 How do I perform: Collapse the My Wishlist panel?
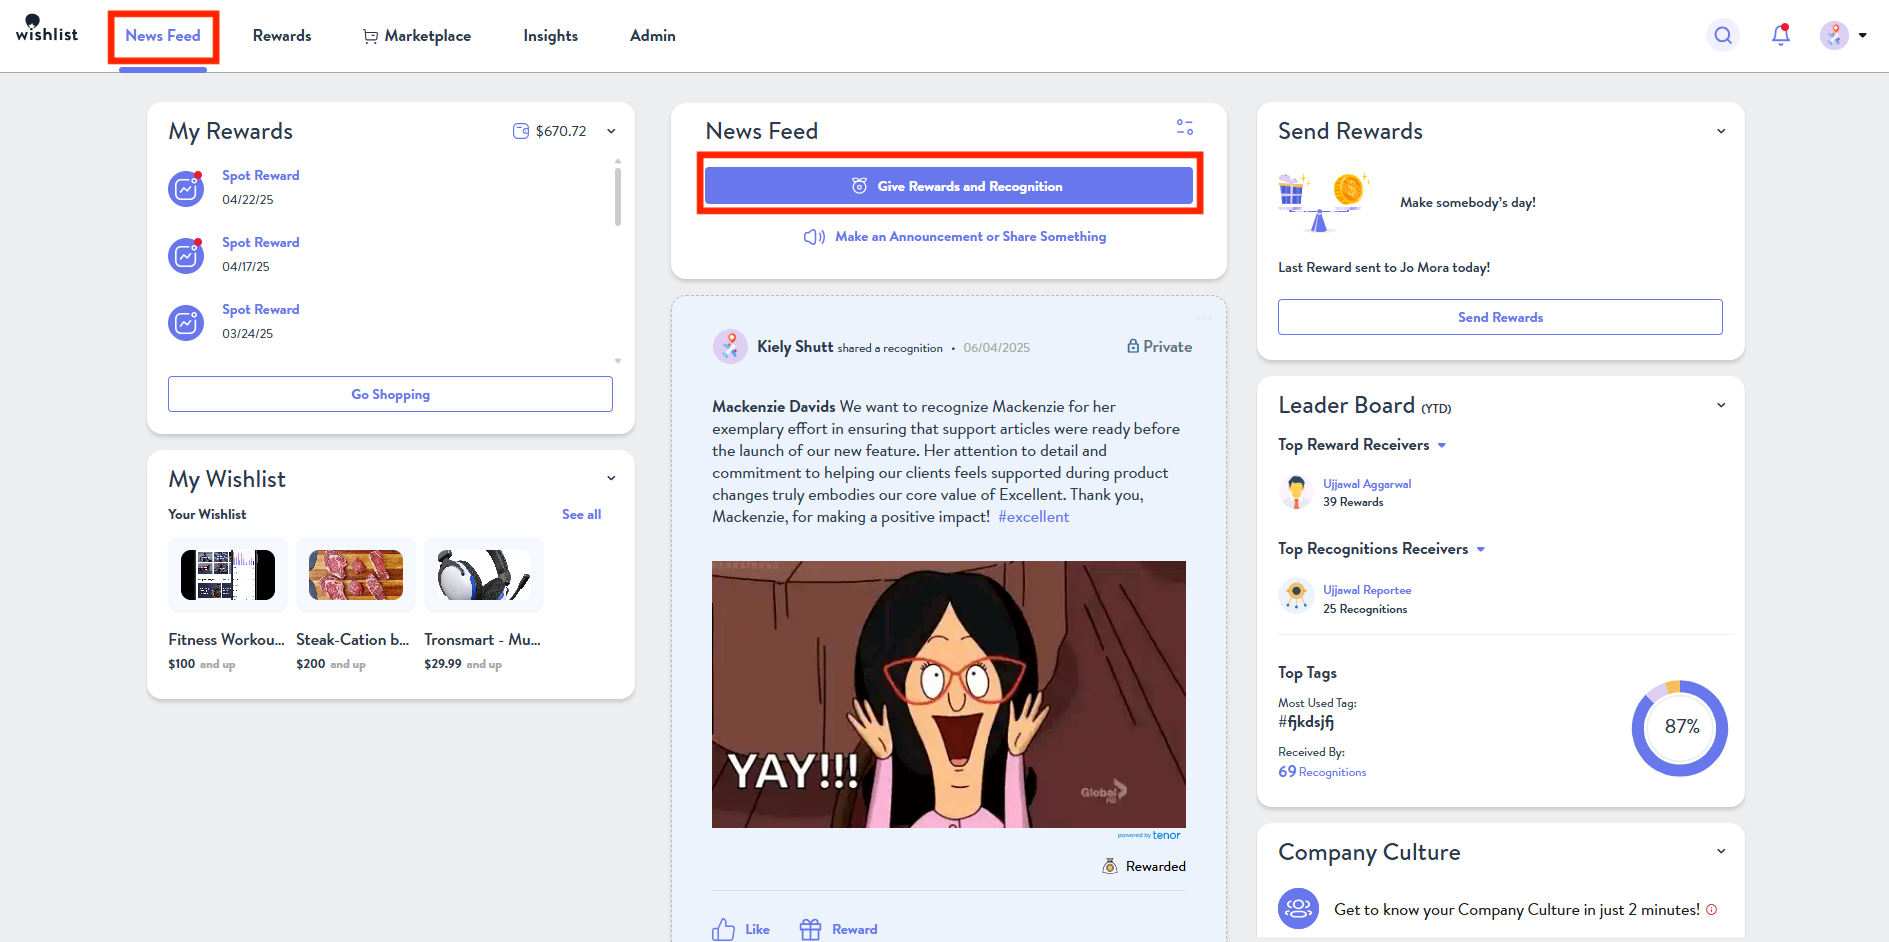tap(611, 478)
